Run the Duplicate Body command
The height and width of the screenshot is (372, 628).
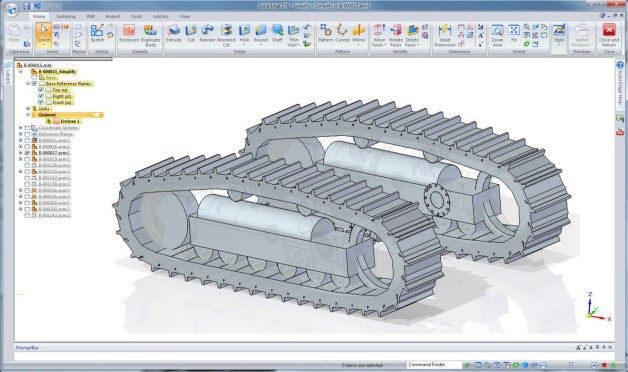(x=150, y=35)
